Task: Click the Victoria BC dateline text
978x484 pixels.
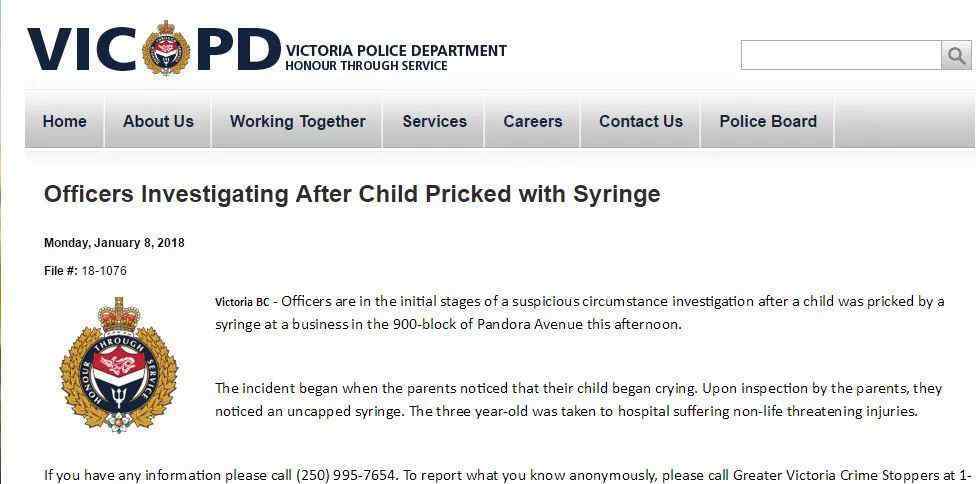Action: point(242,302)
